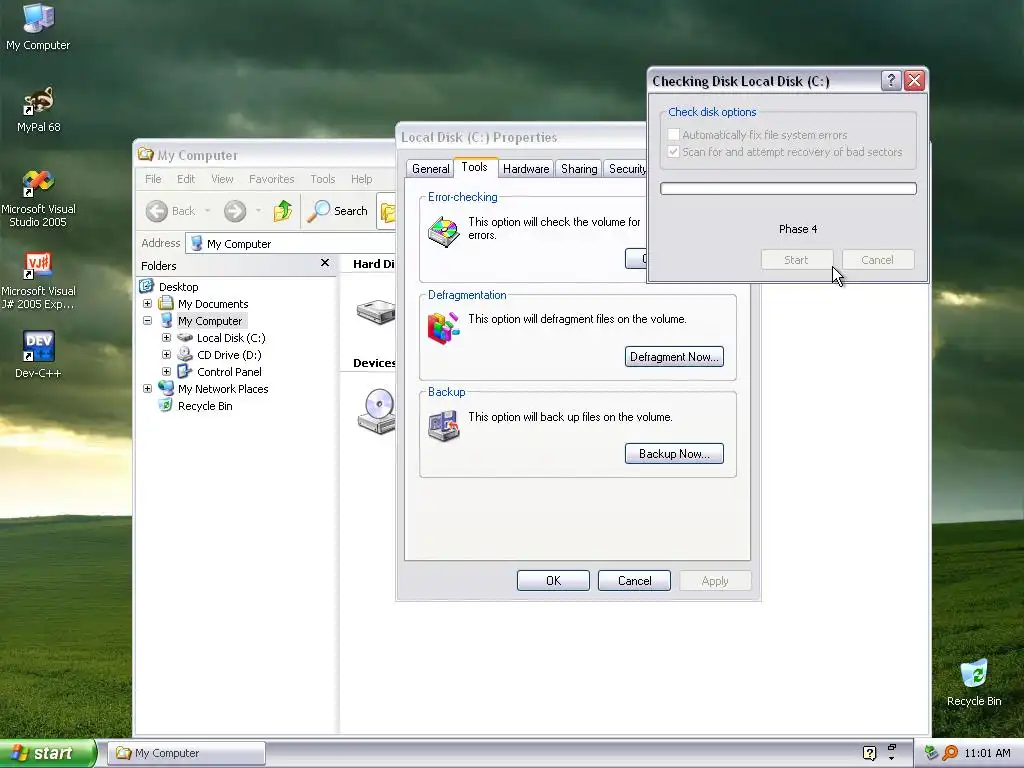Click the Address bar field
This screenshot has height=768, width=1024.
point(291,244)
